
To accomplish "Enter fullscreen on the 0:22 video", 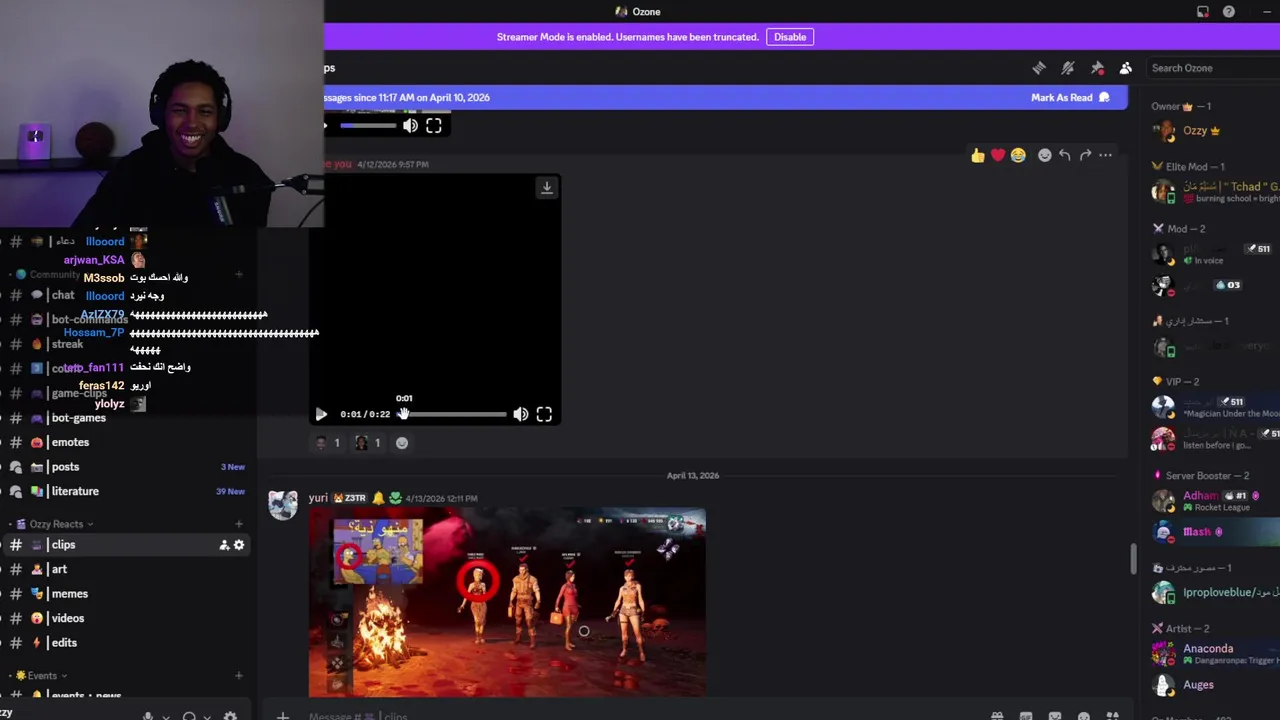I will [544, 414].
